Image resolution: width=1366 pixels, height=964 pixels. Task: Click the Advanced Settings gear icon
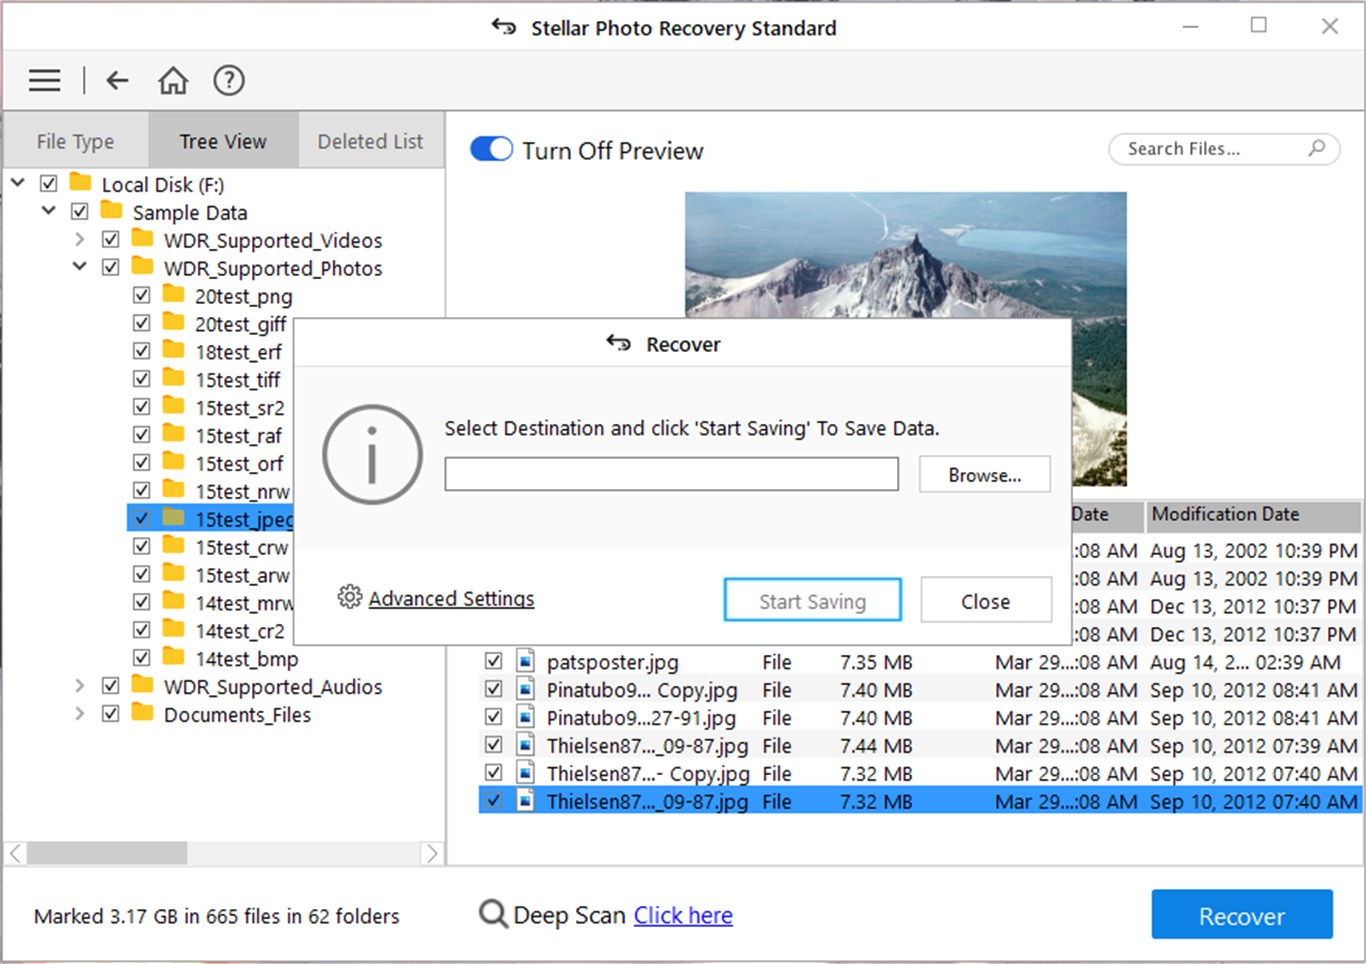point(349,597)
